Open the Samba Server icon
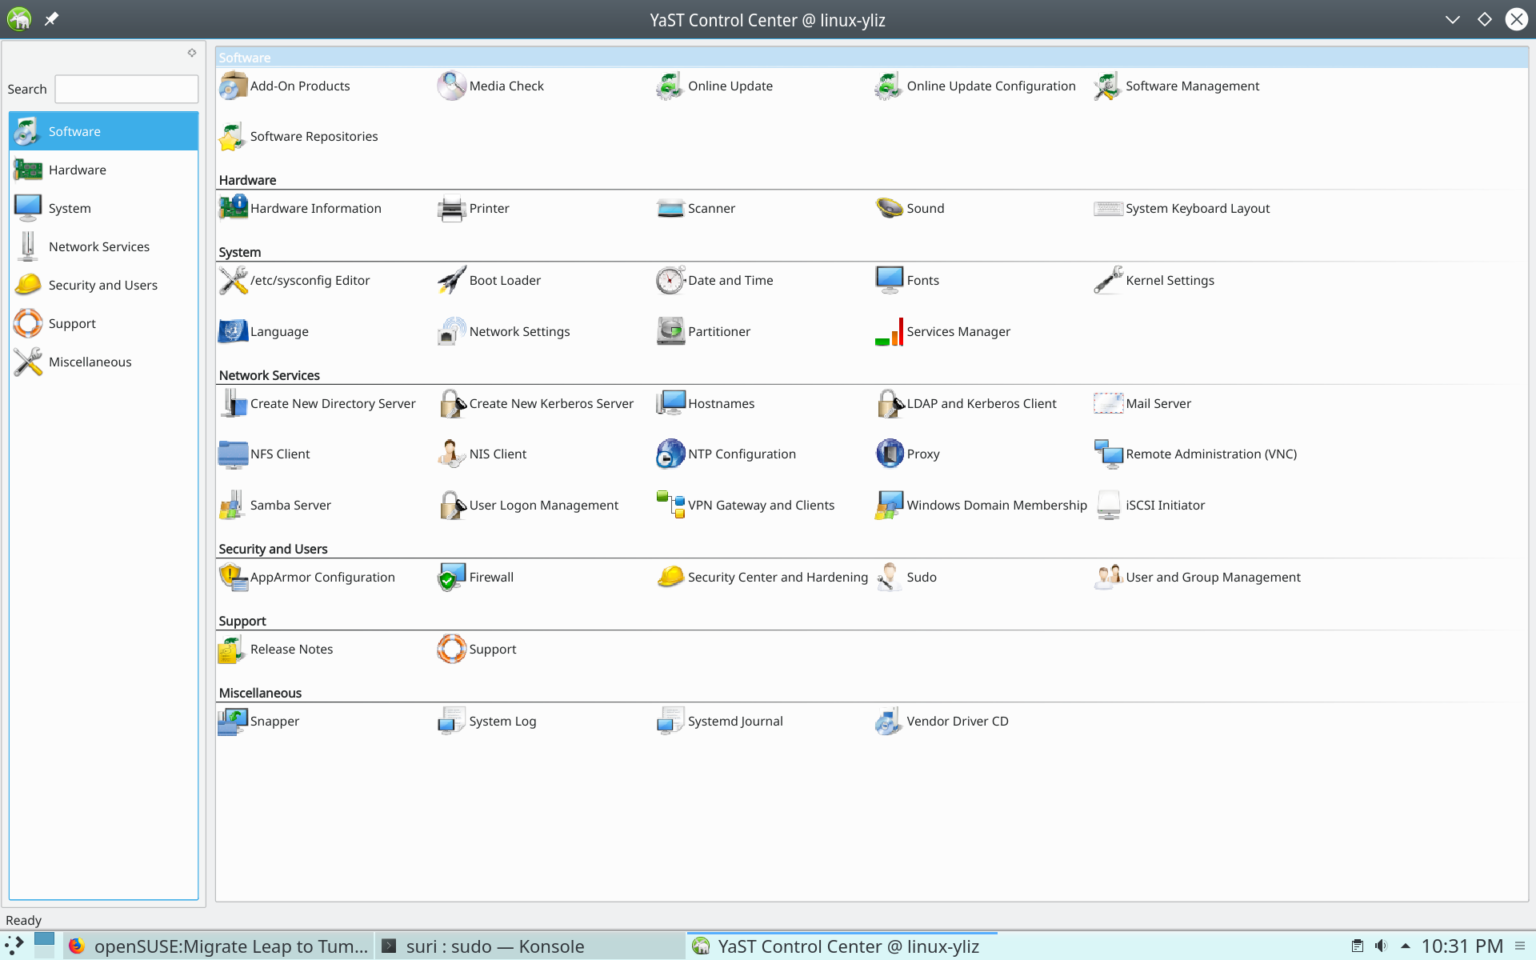The width and height of the screenshot is (1536, 960). (x=233, y=505)
